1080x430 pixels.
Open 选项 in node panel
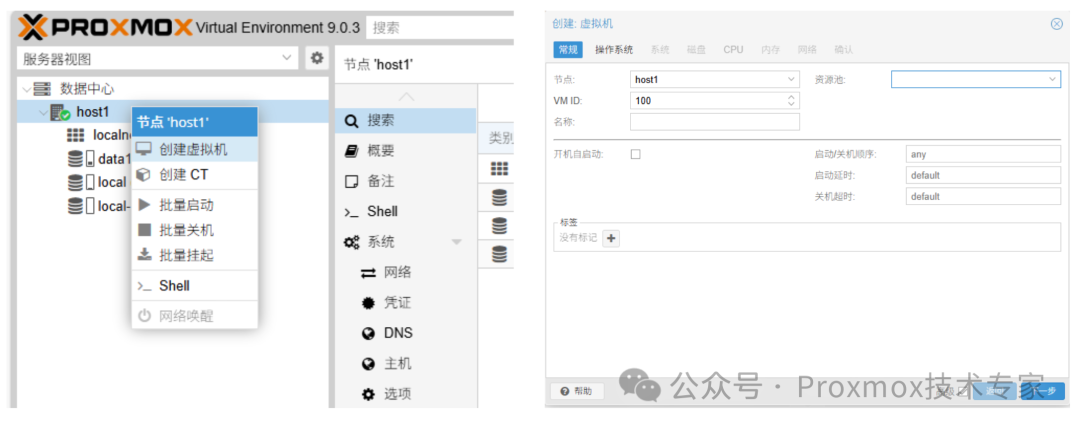(x=406, y=394)
